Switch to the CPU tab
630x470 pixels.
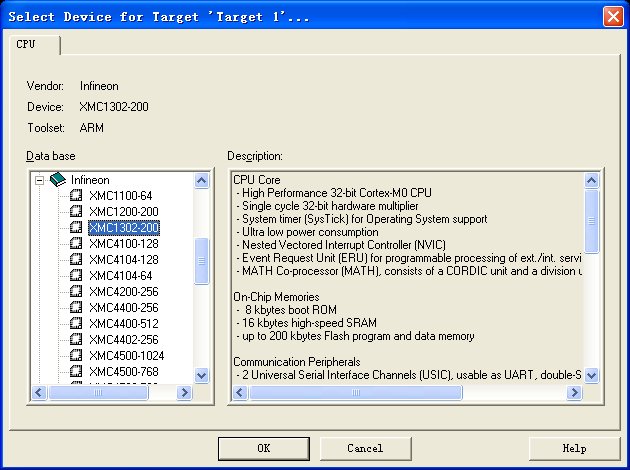point(27,45)
